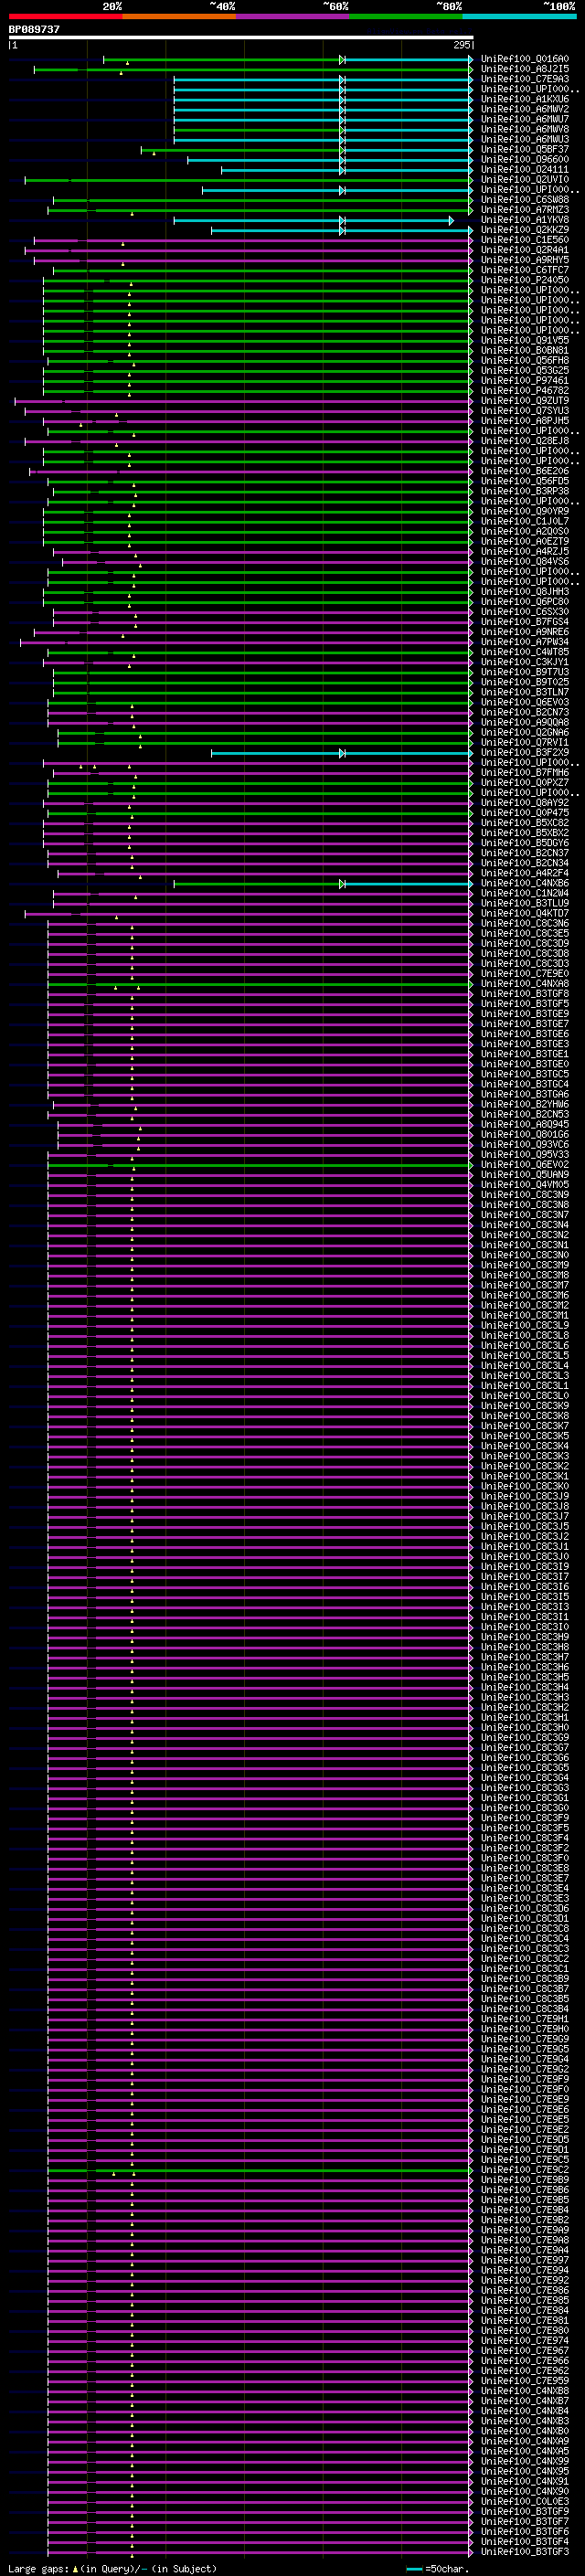Select label UniRef100_B7FMH6
The width and height of the screenshot is (585, 2576).
pos(525,773)
